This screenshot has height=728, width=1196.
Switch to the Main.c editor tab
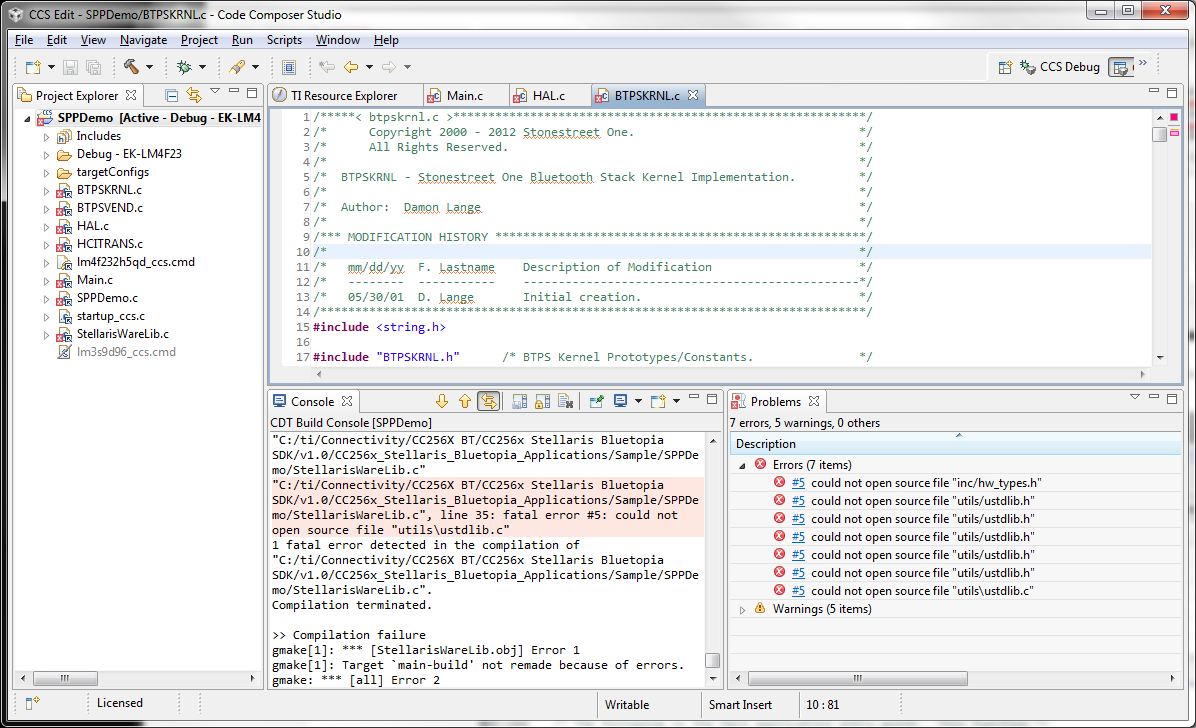click(464, 95)
